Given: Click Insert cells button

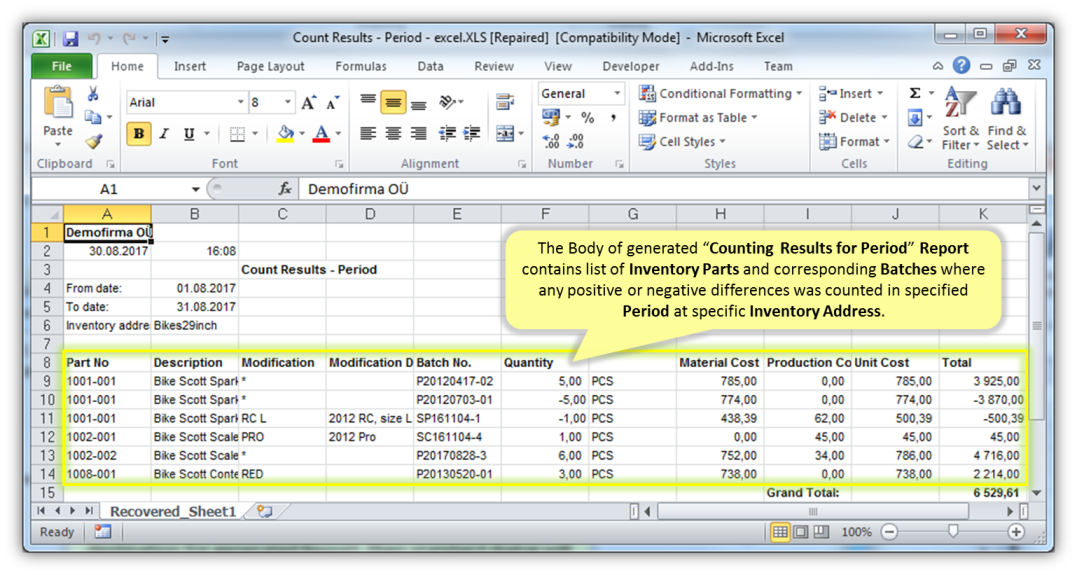Looking at the screenshot, I should tap(851, 93).
